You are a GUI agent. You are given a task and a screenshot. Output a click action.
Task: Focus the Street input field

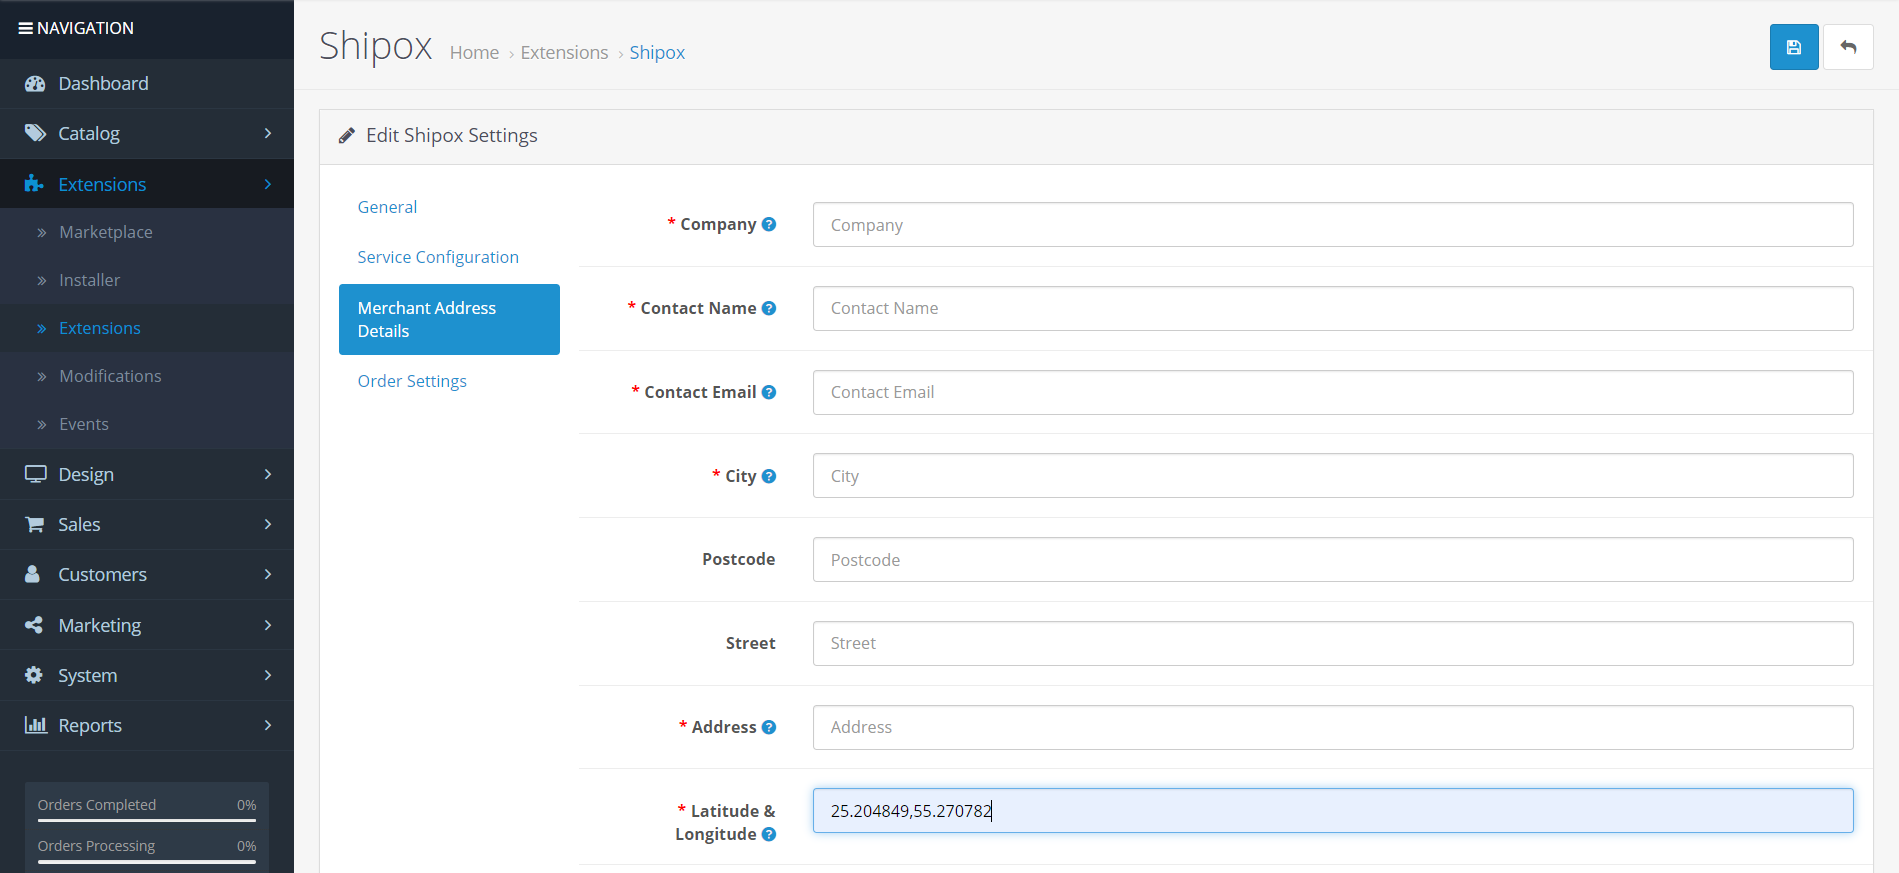[1333, 643]
